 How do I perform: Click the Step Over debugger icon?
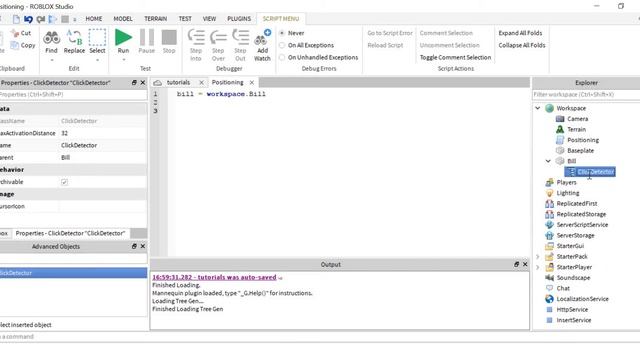pos(218,38)
